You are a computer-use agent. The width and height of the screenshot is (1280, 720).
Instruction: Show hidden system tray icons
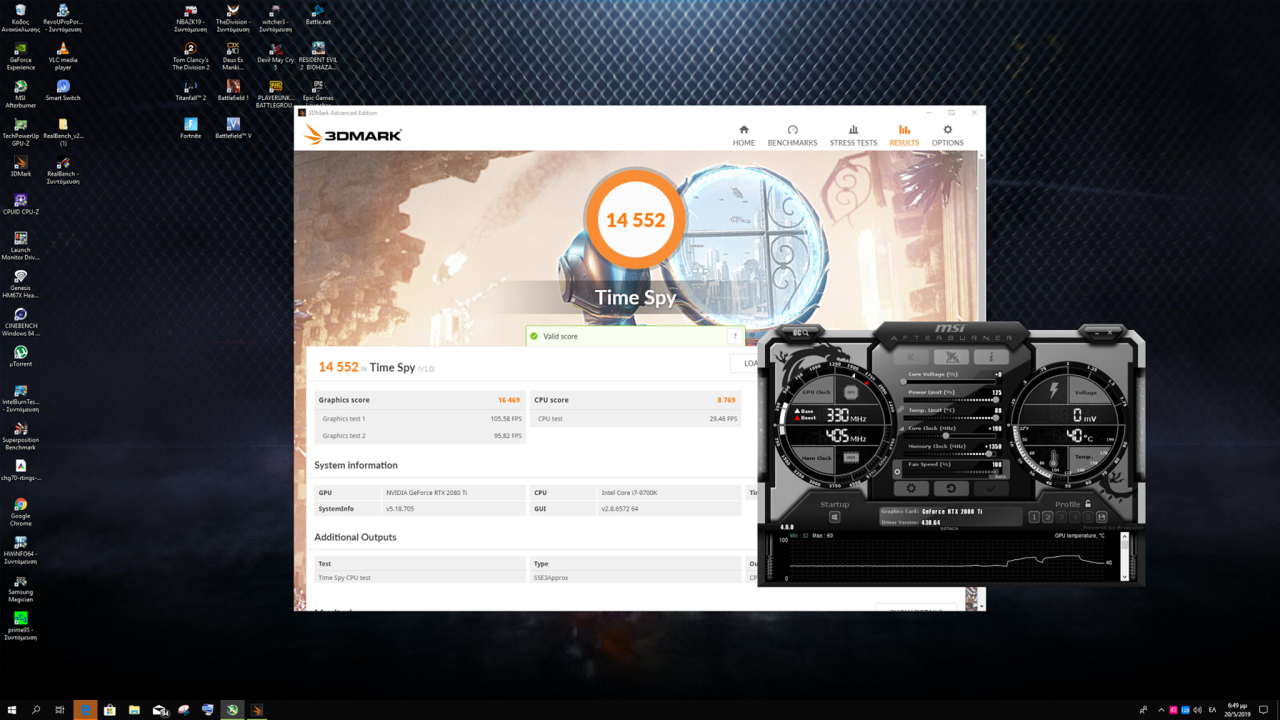(x=1160, y=710)
